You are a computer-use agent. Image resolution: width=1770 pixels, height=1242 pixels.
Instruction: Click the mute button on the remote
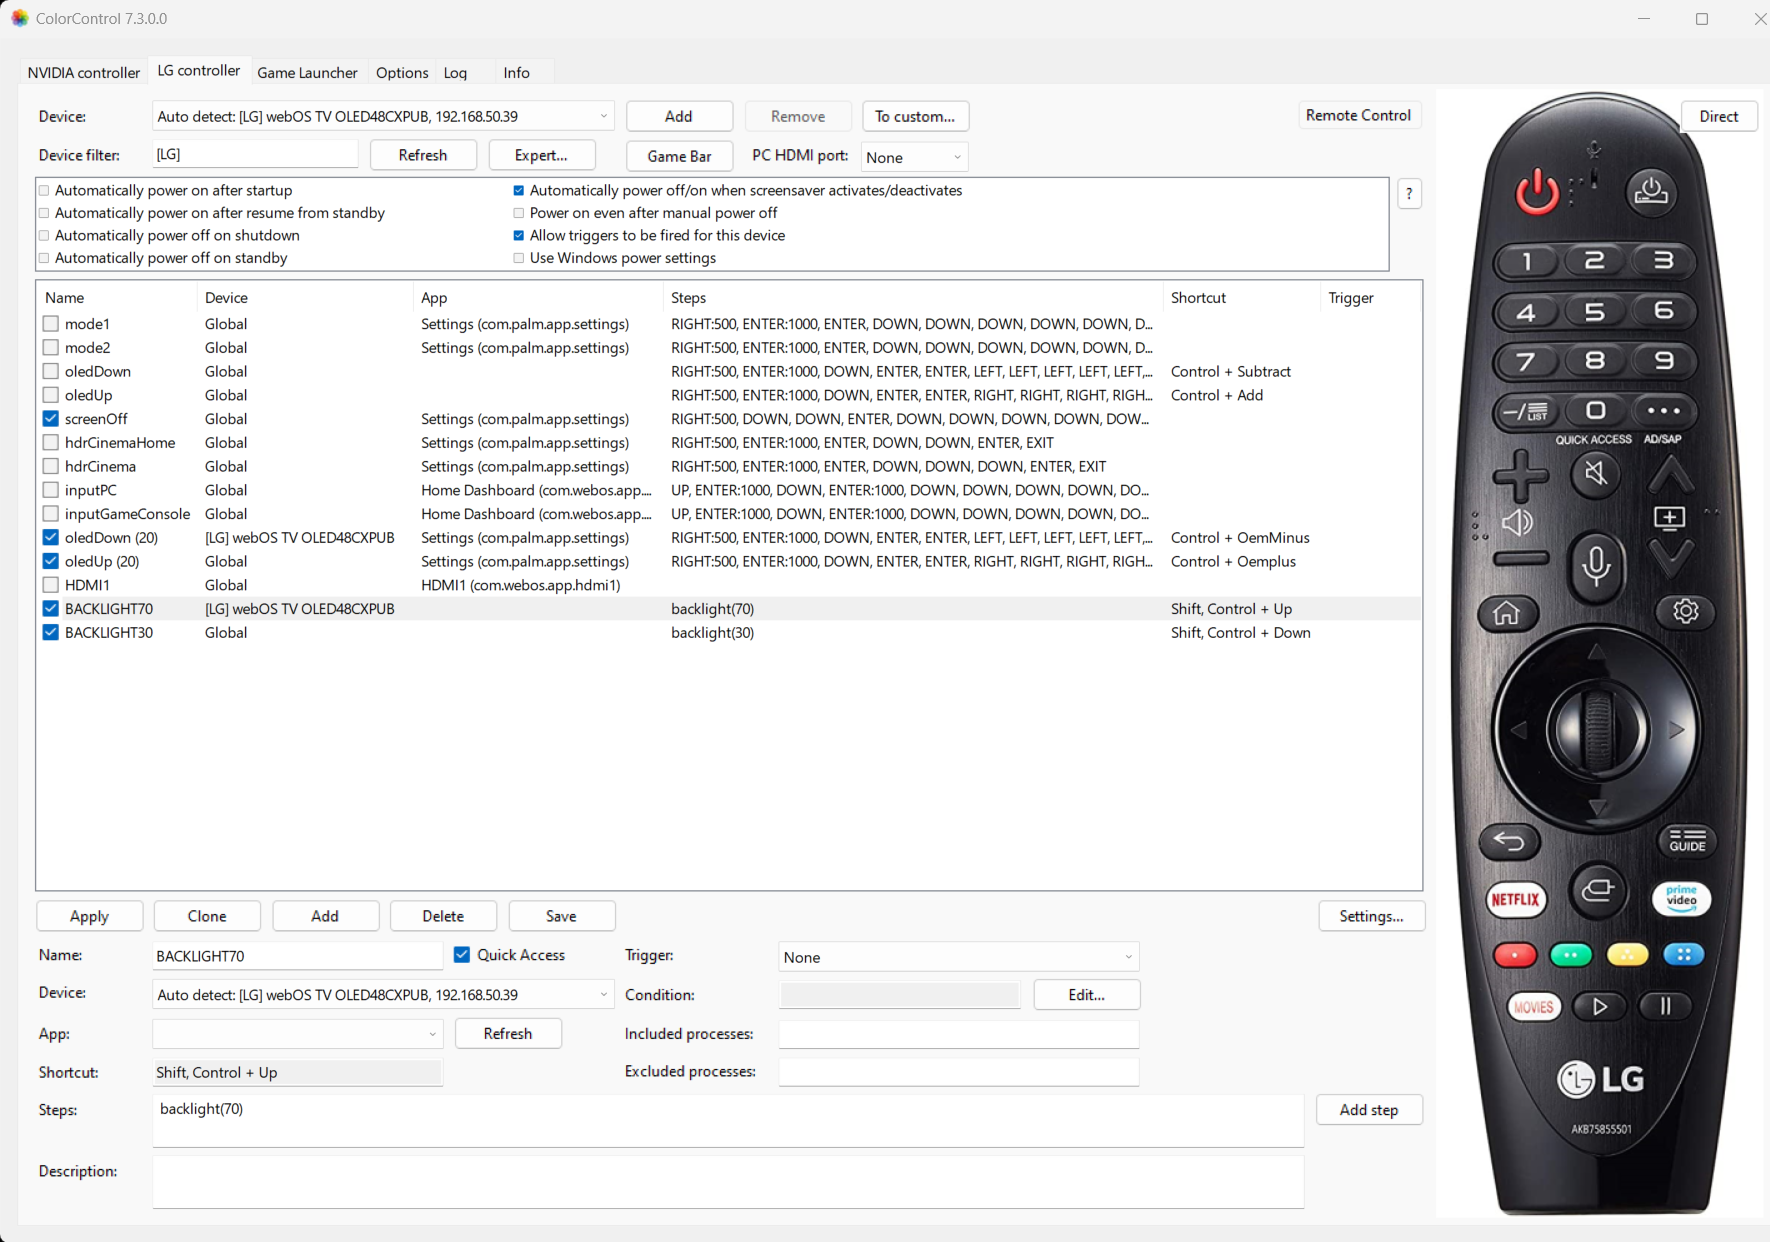click(x=1595, y=473)
